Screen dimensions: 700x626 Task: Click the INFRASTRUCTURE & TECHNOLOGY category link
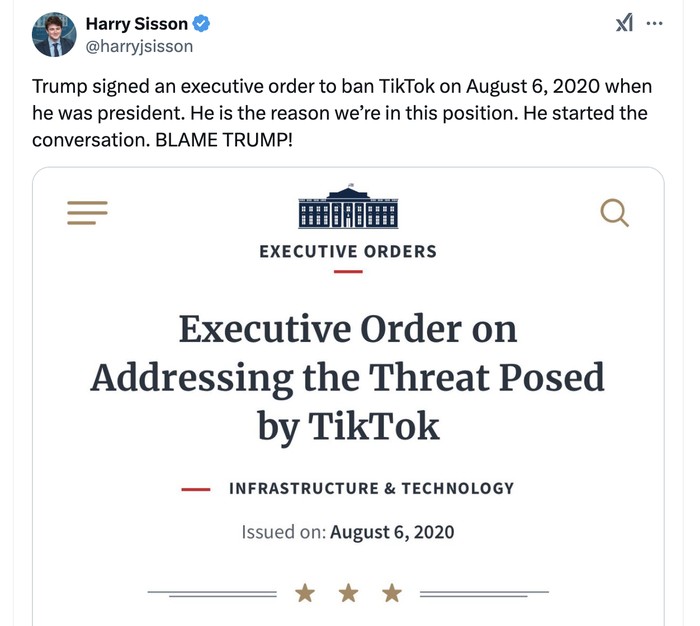pyautogui.click(x=371, y=488)
